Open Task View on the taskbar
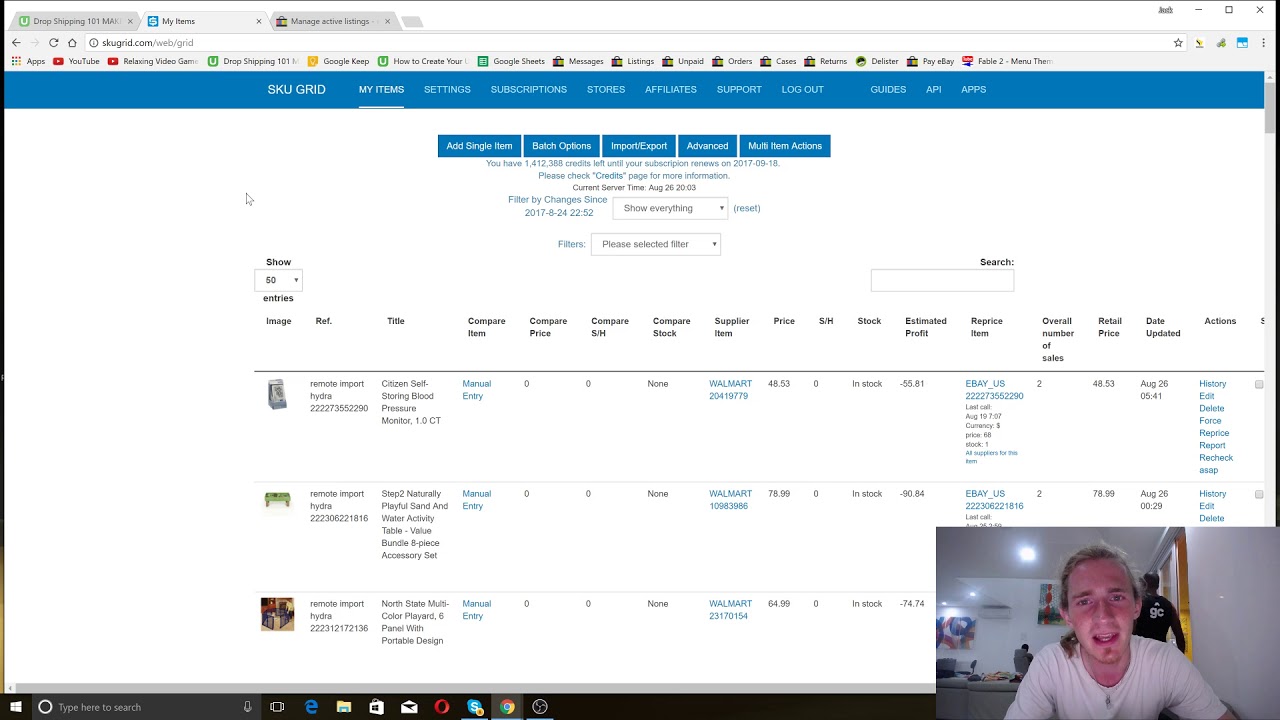Viewport: 1280px width, 720px height. click(277, 707)
